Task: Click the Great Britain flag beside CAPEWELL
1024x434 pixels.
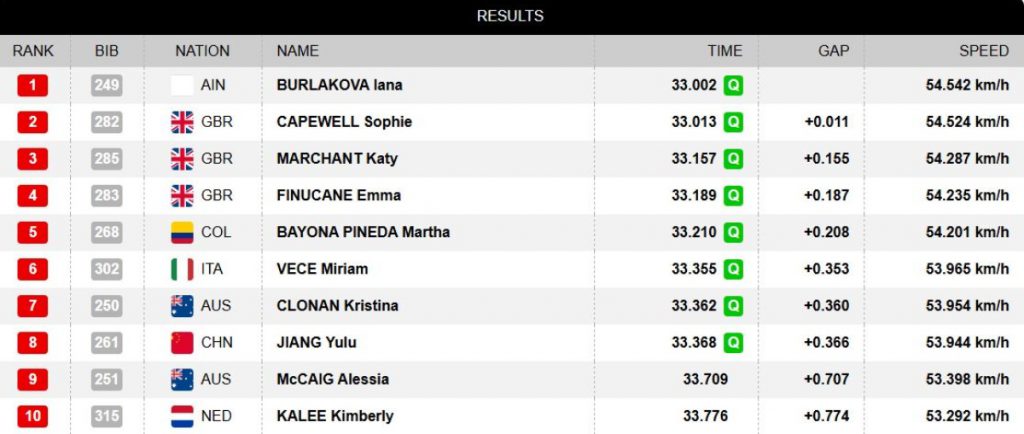Action: [182, 122]
